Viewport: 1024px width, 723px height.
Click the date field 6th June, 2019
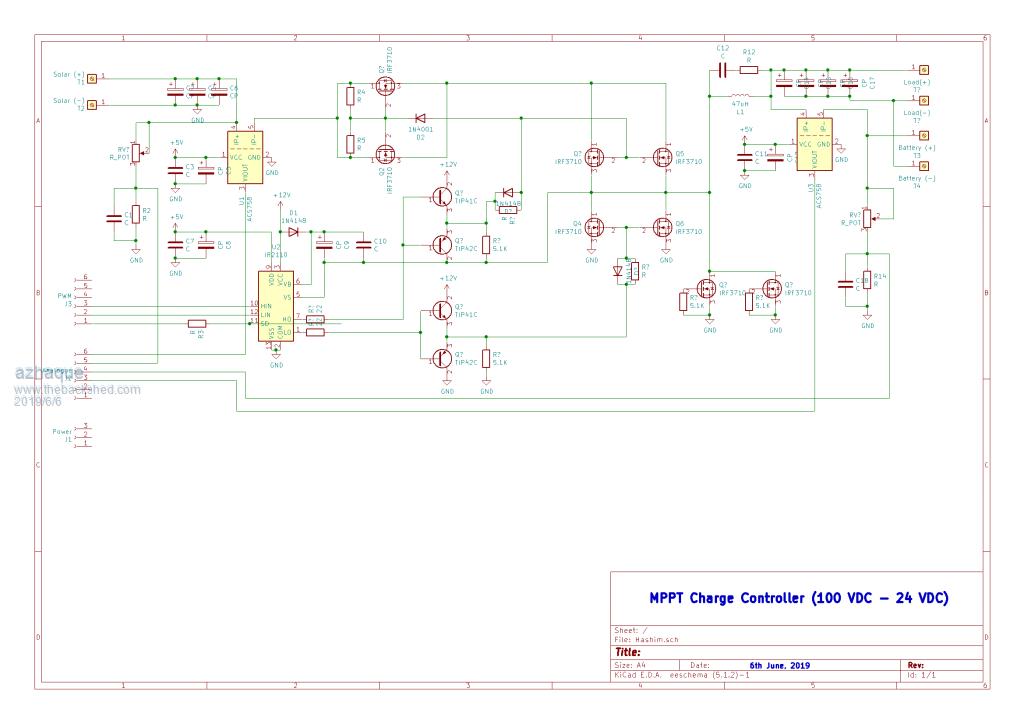click(779, 665)
